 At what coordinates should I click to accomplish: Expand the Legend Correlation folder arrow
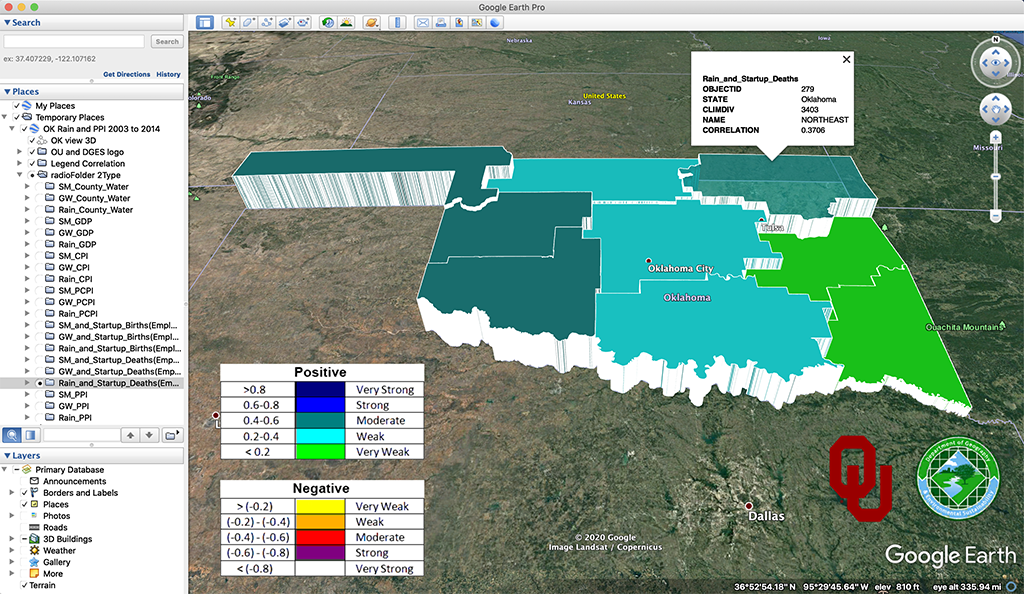20,164
